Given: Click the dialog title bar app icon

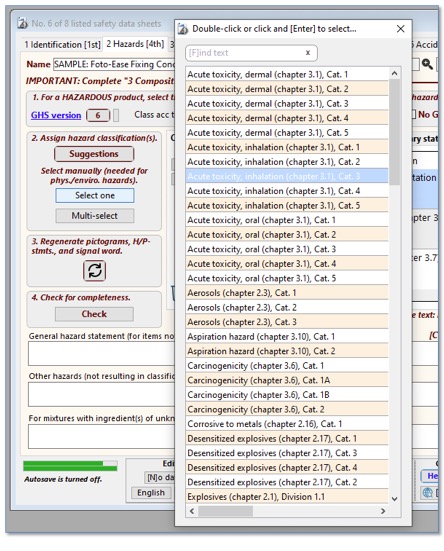Looking at the screenshot, I should 183,29.
